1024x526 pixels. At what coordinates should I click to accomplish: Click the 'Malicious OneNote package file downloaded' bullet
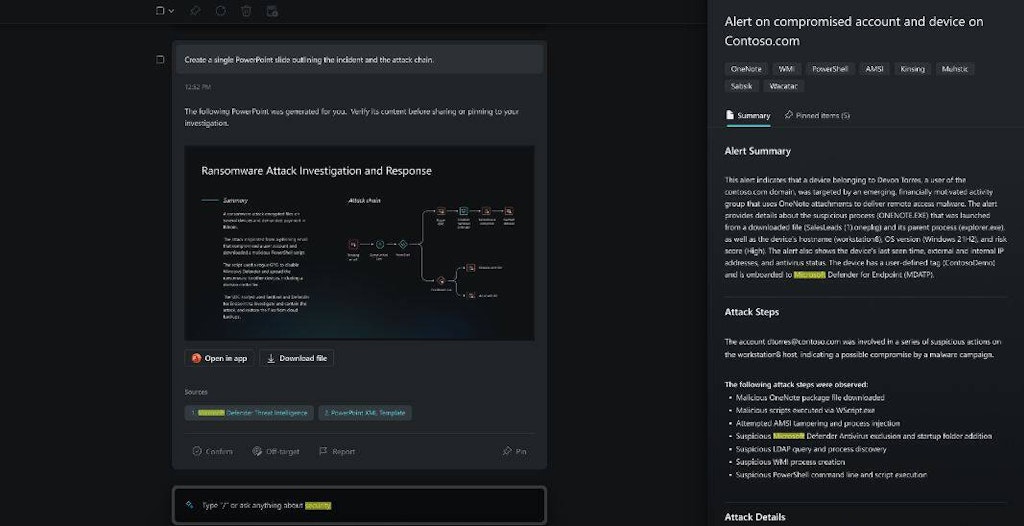[810, 397]
